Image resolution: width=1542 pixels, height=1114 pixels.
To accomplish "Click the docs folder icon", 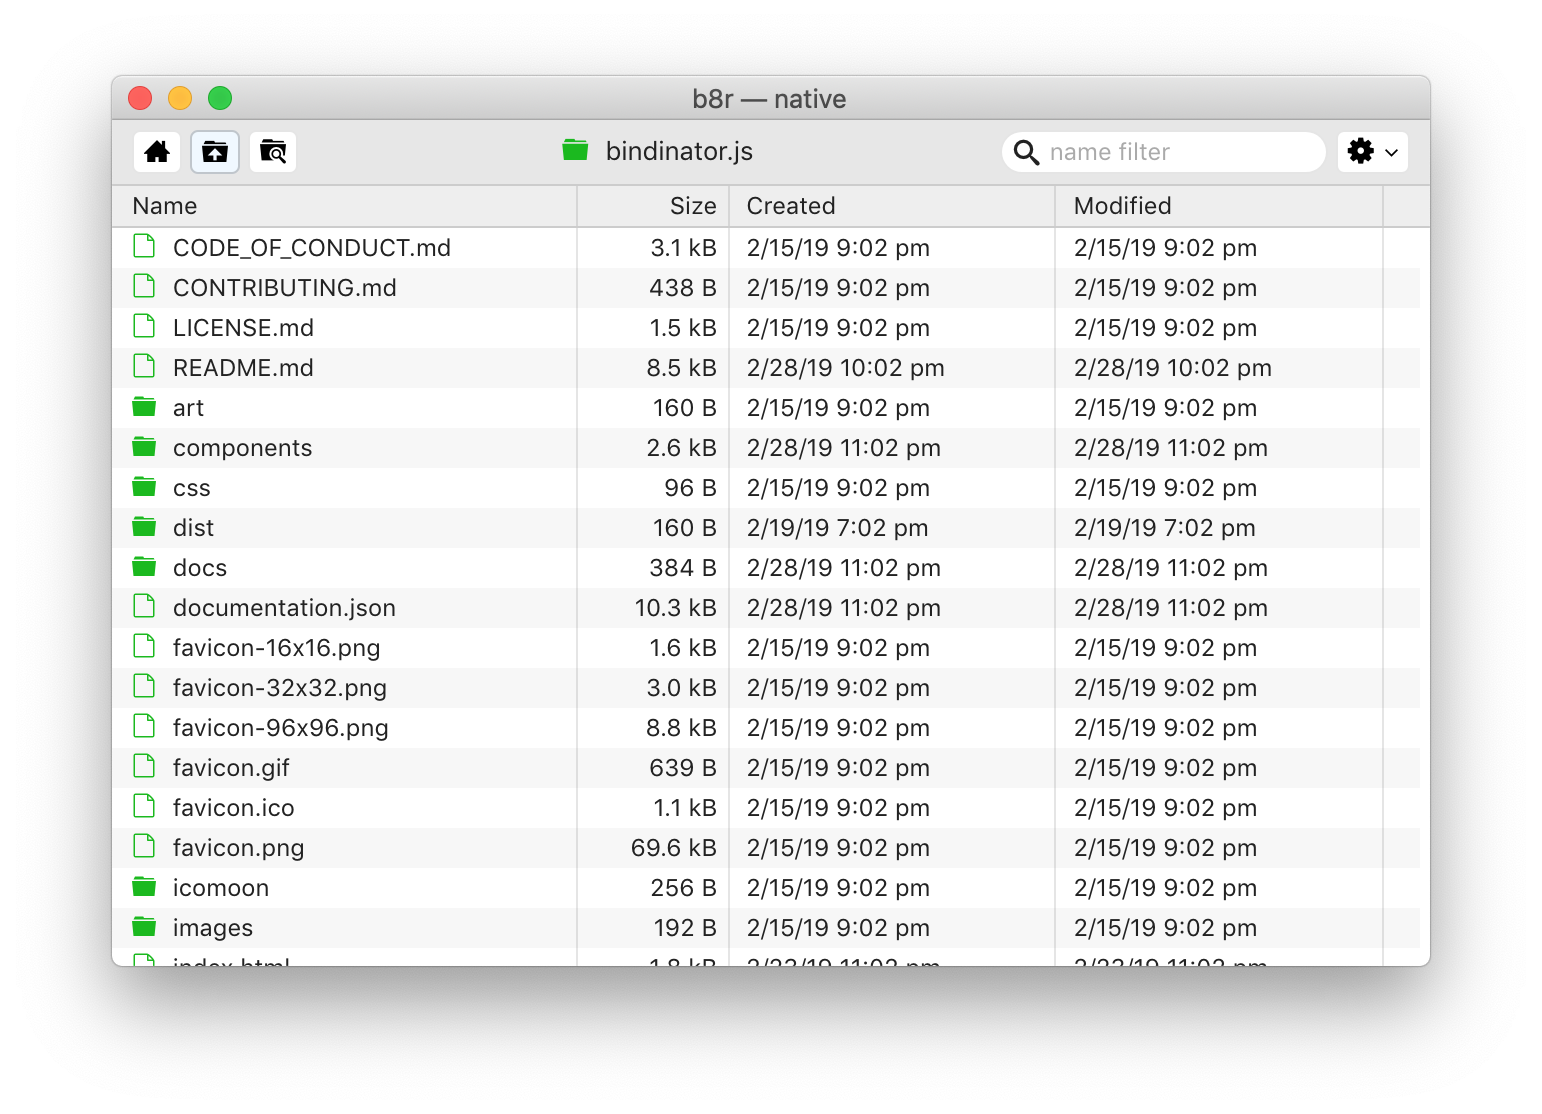I will pyautogui.click(x=144, y=566).
